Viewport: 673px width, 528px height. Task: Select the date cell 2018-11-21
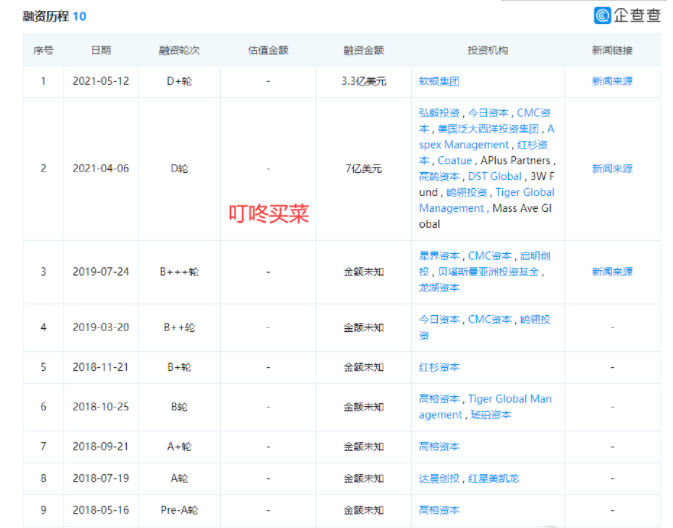tap(101, 367)
